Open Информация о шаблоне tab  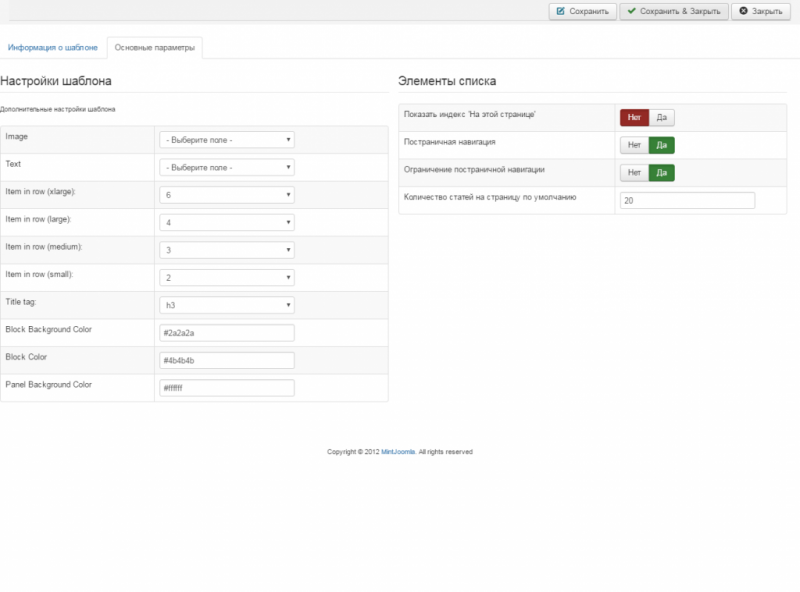[x=53, y=48]
